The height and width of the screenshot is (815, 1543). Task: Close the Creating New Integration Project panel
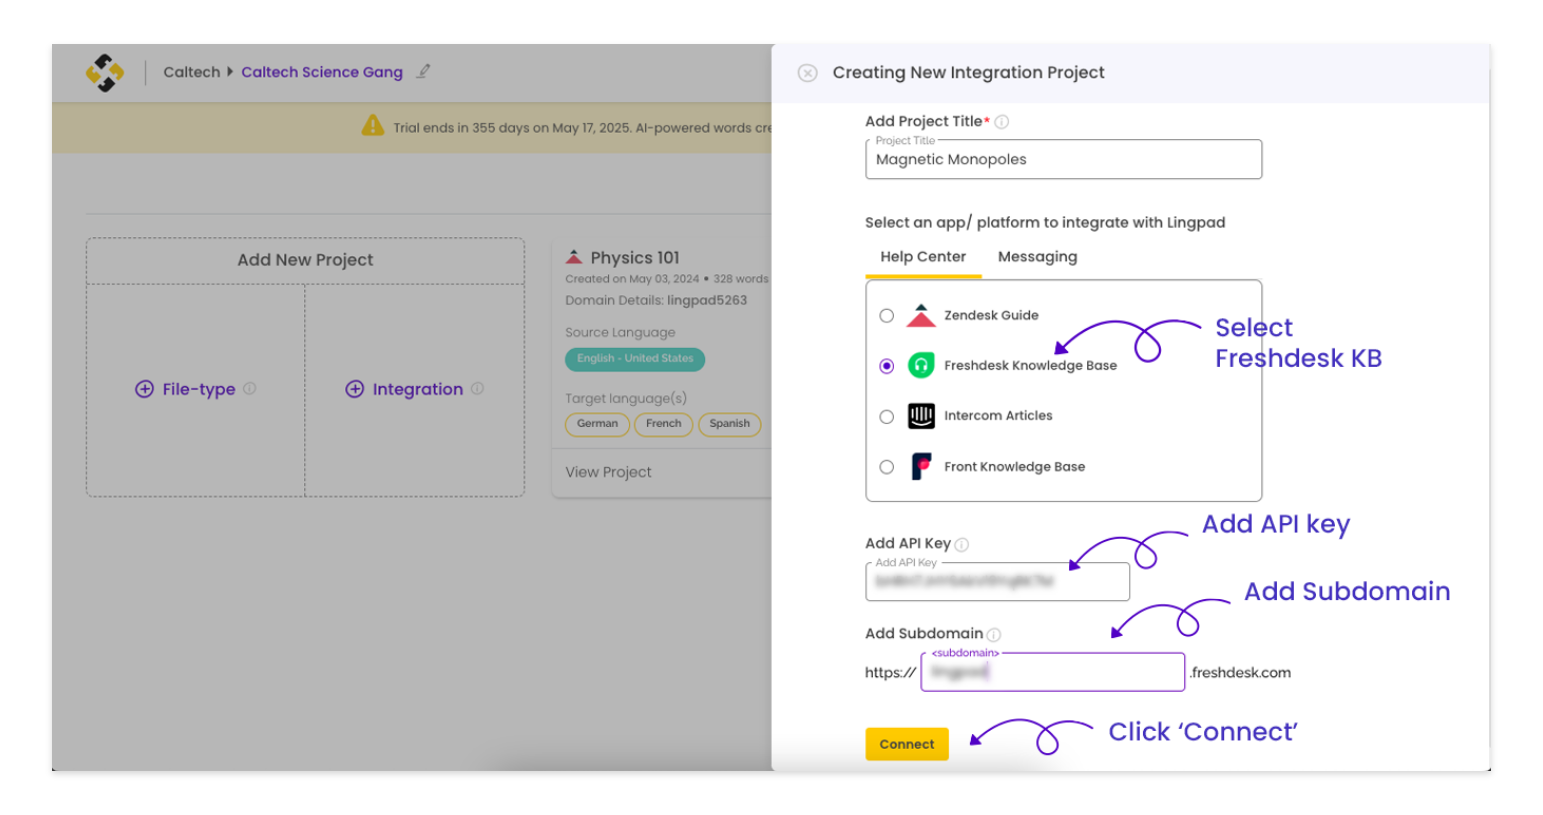807,73
